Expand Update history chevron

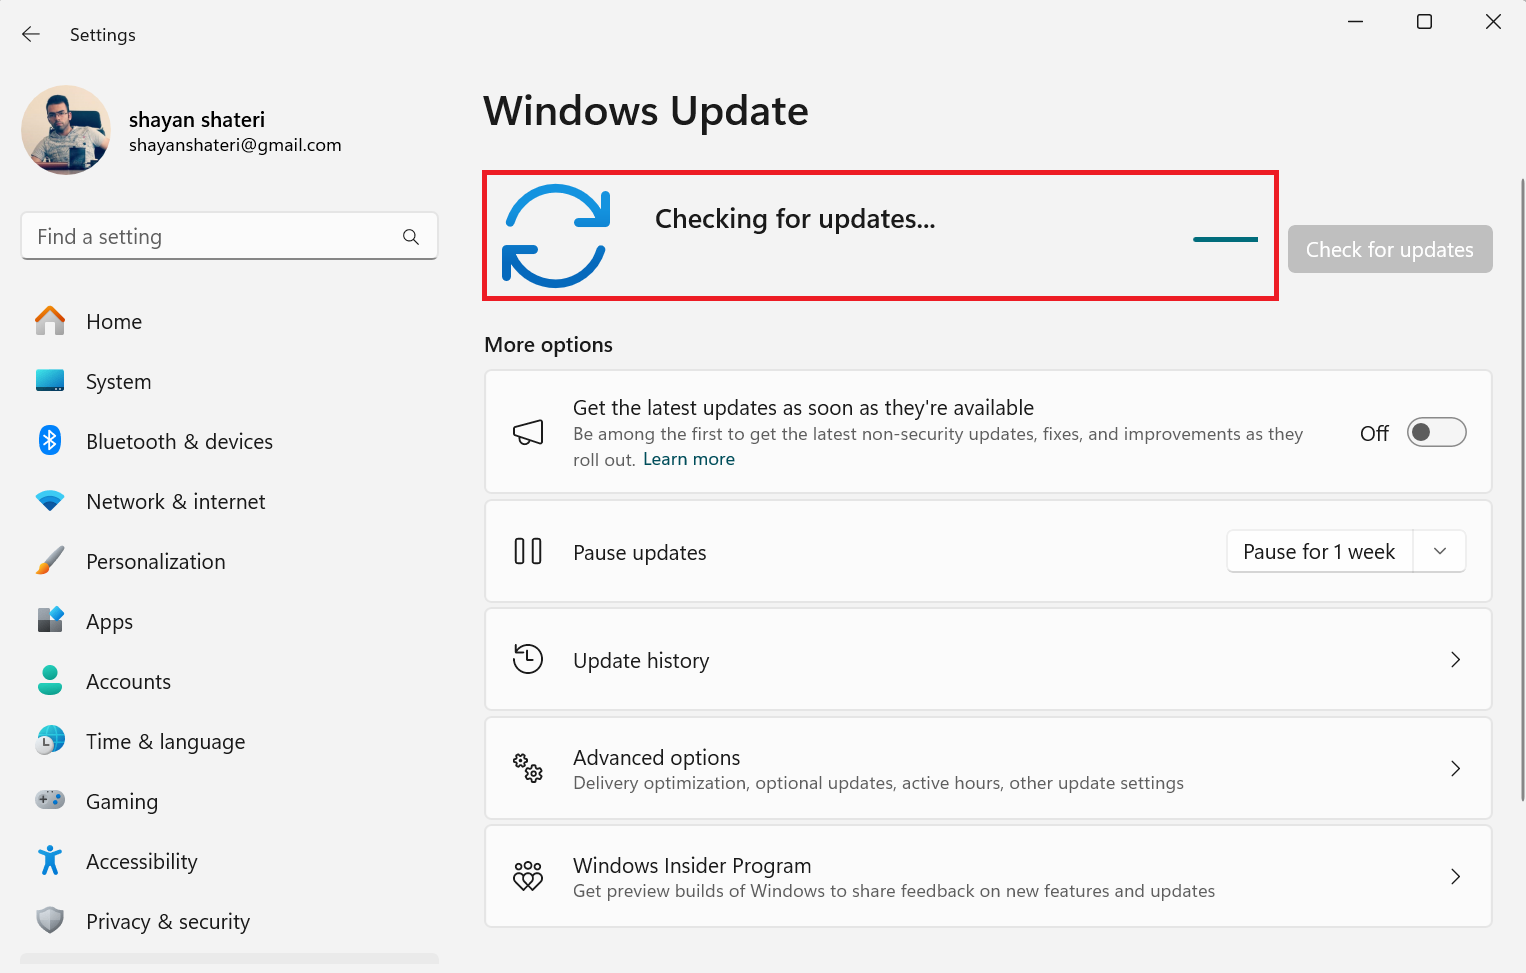1456,659
